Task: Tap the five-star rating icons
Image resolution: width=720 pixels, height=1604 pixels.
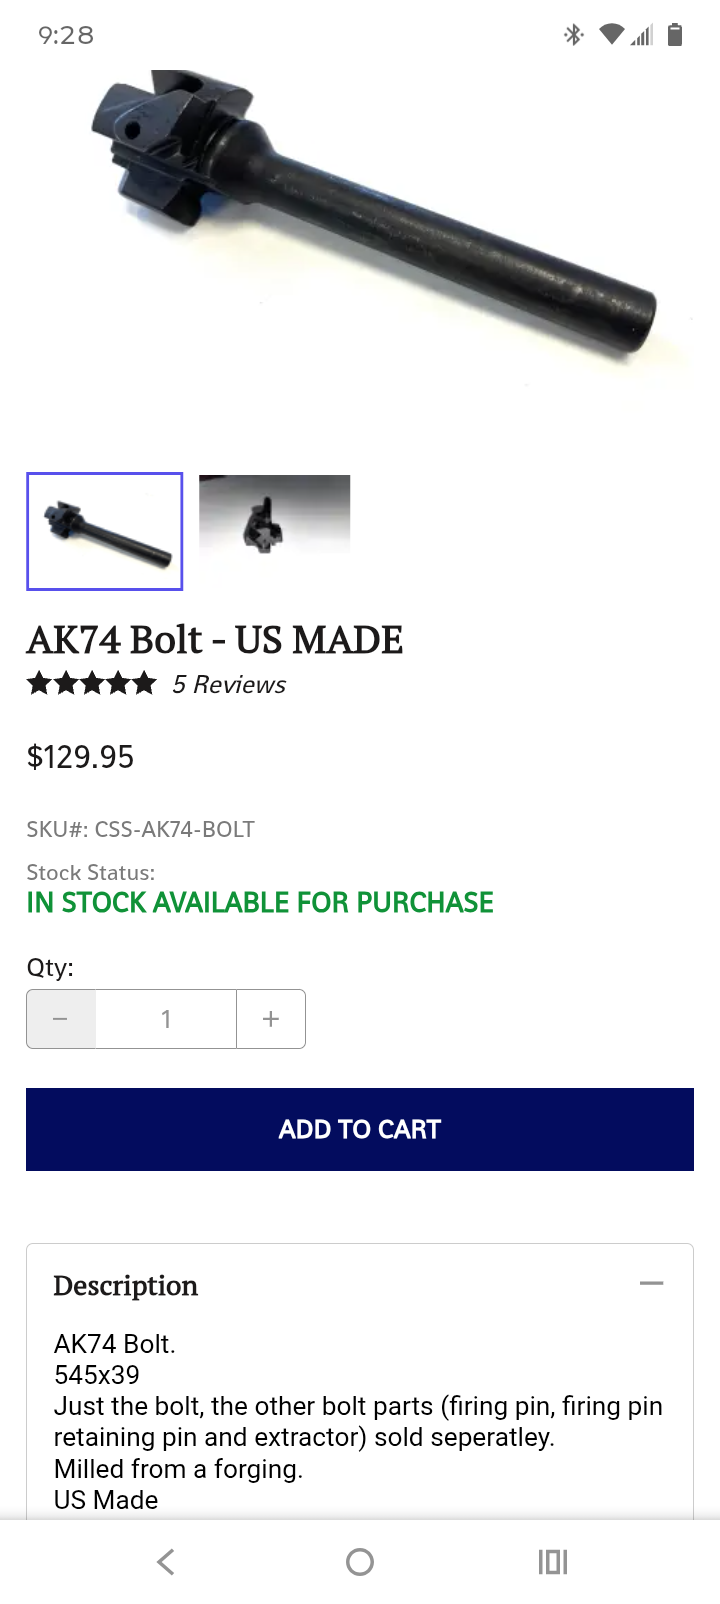Action: click(92, 684)
